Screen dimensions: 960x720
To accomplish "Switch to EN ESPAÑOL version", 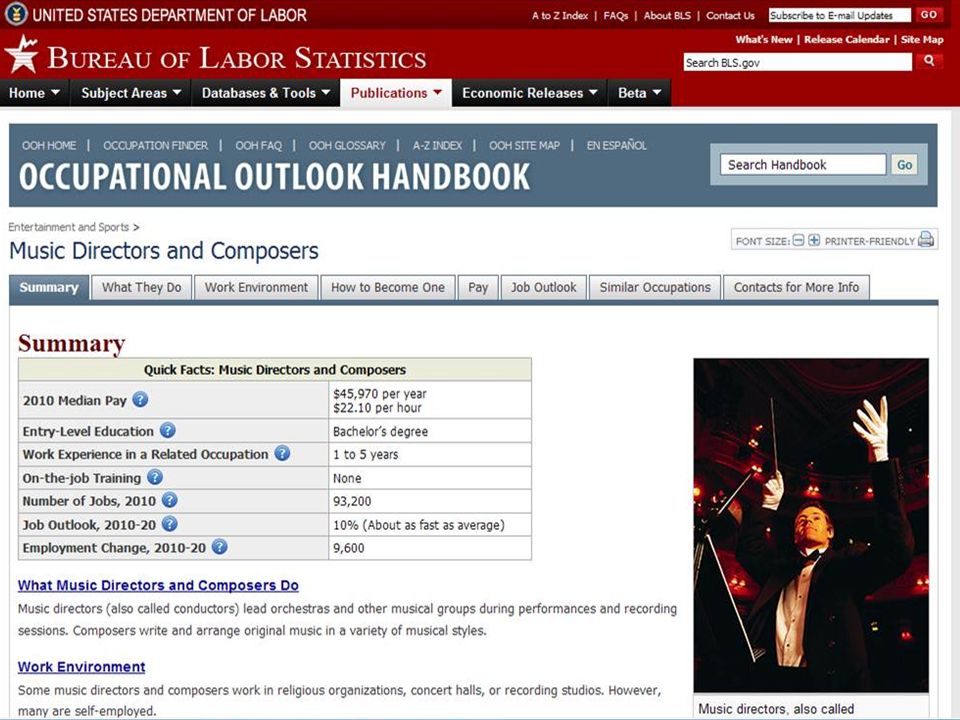I will pos(617,146).
